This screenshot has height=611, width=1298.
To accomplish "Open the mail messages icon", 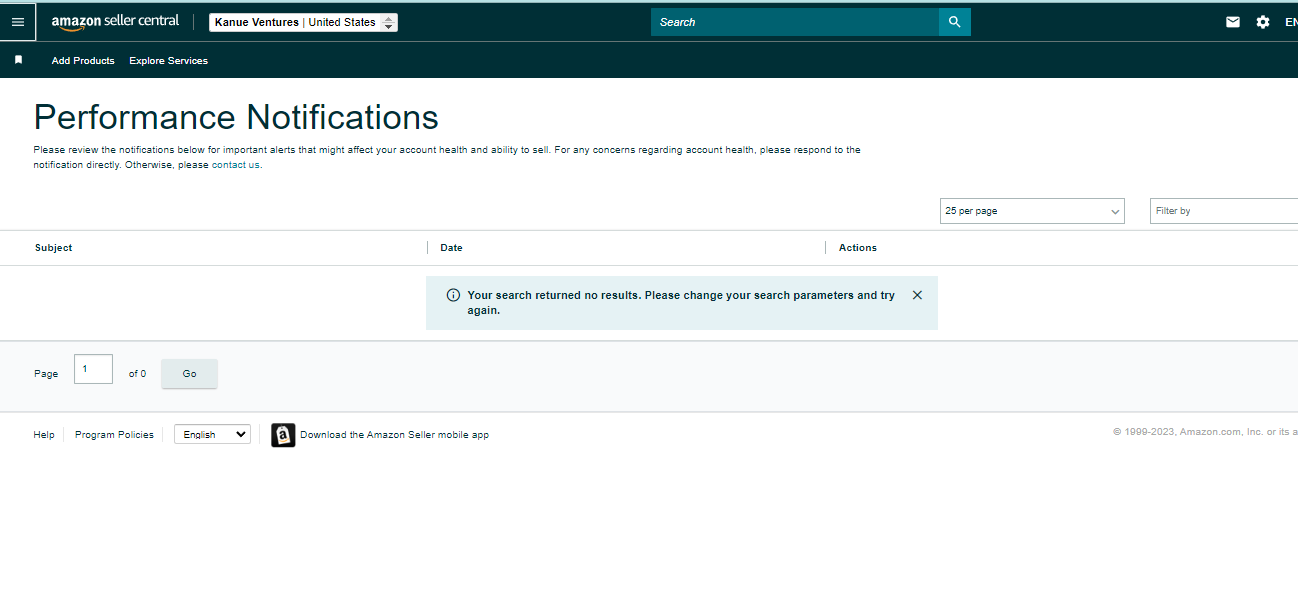I will click(1233, 22).
